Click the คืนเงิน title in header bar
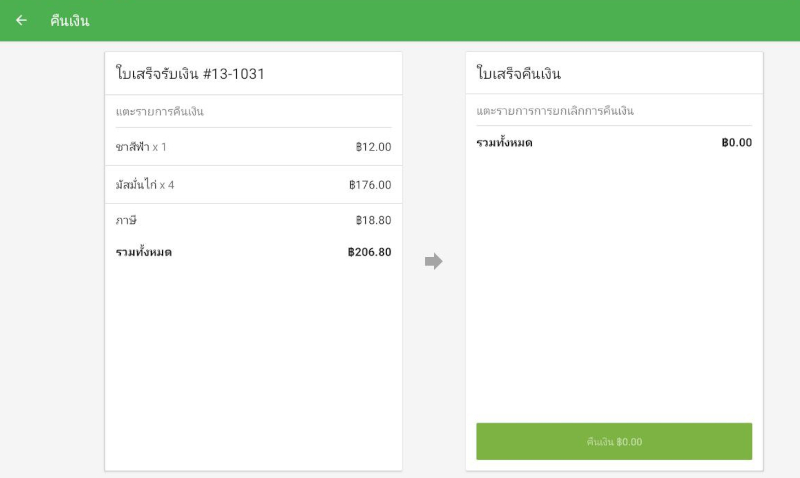 (70, 20)
